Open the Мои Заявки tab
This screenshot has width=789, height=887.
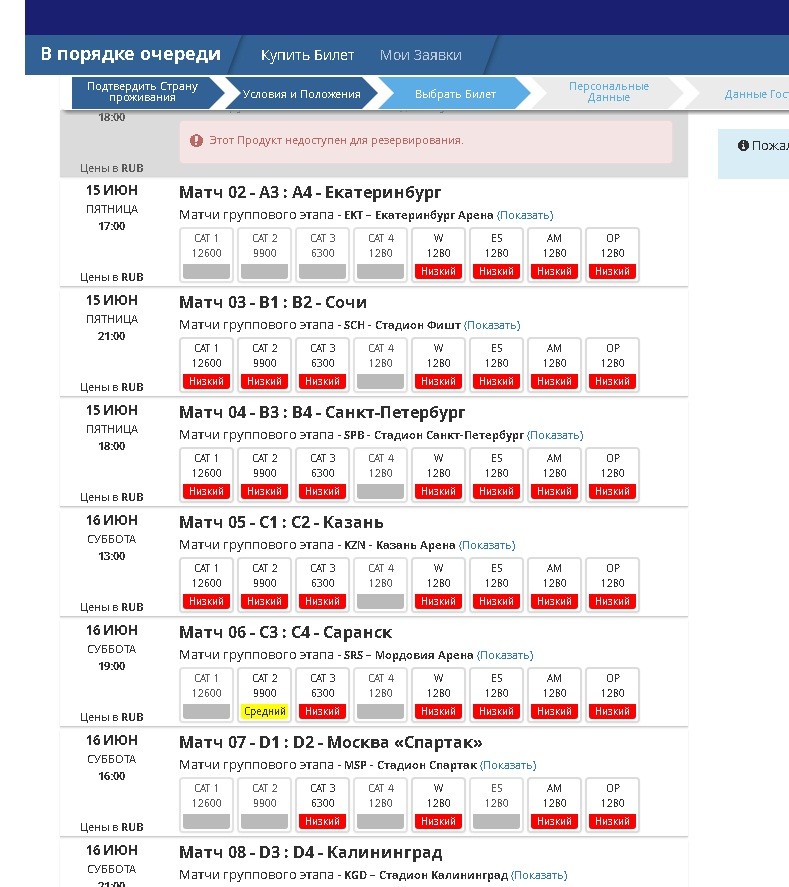[420, 55]
